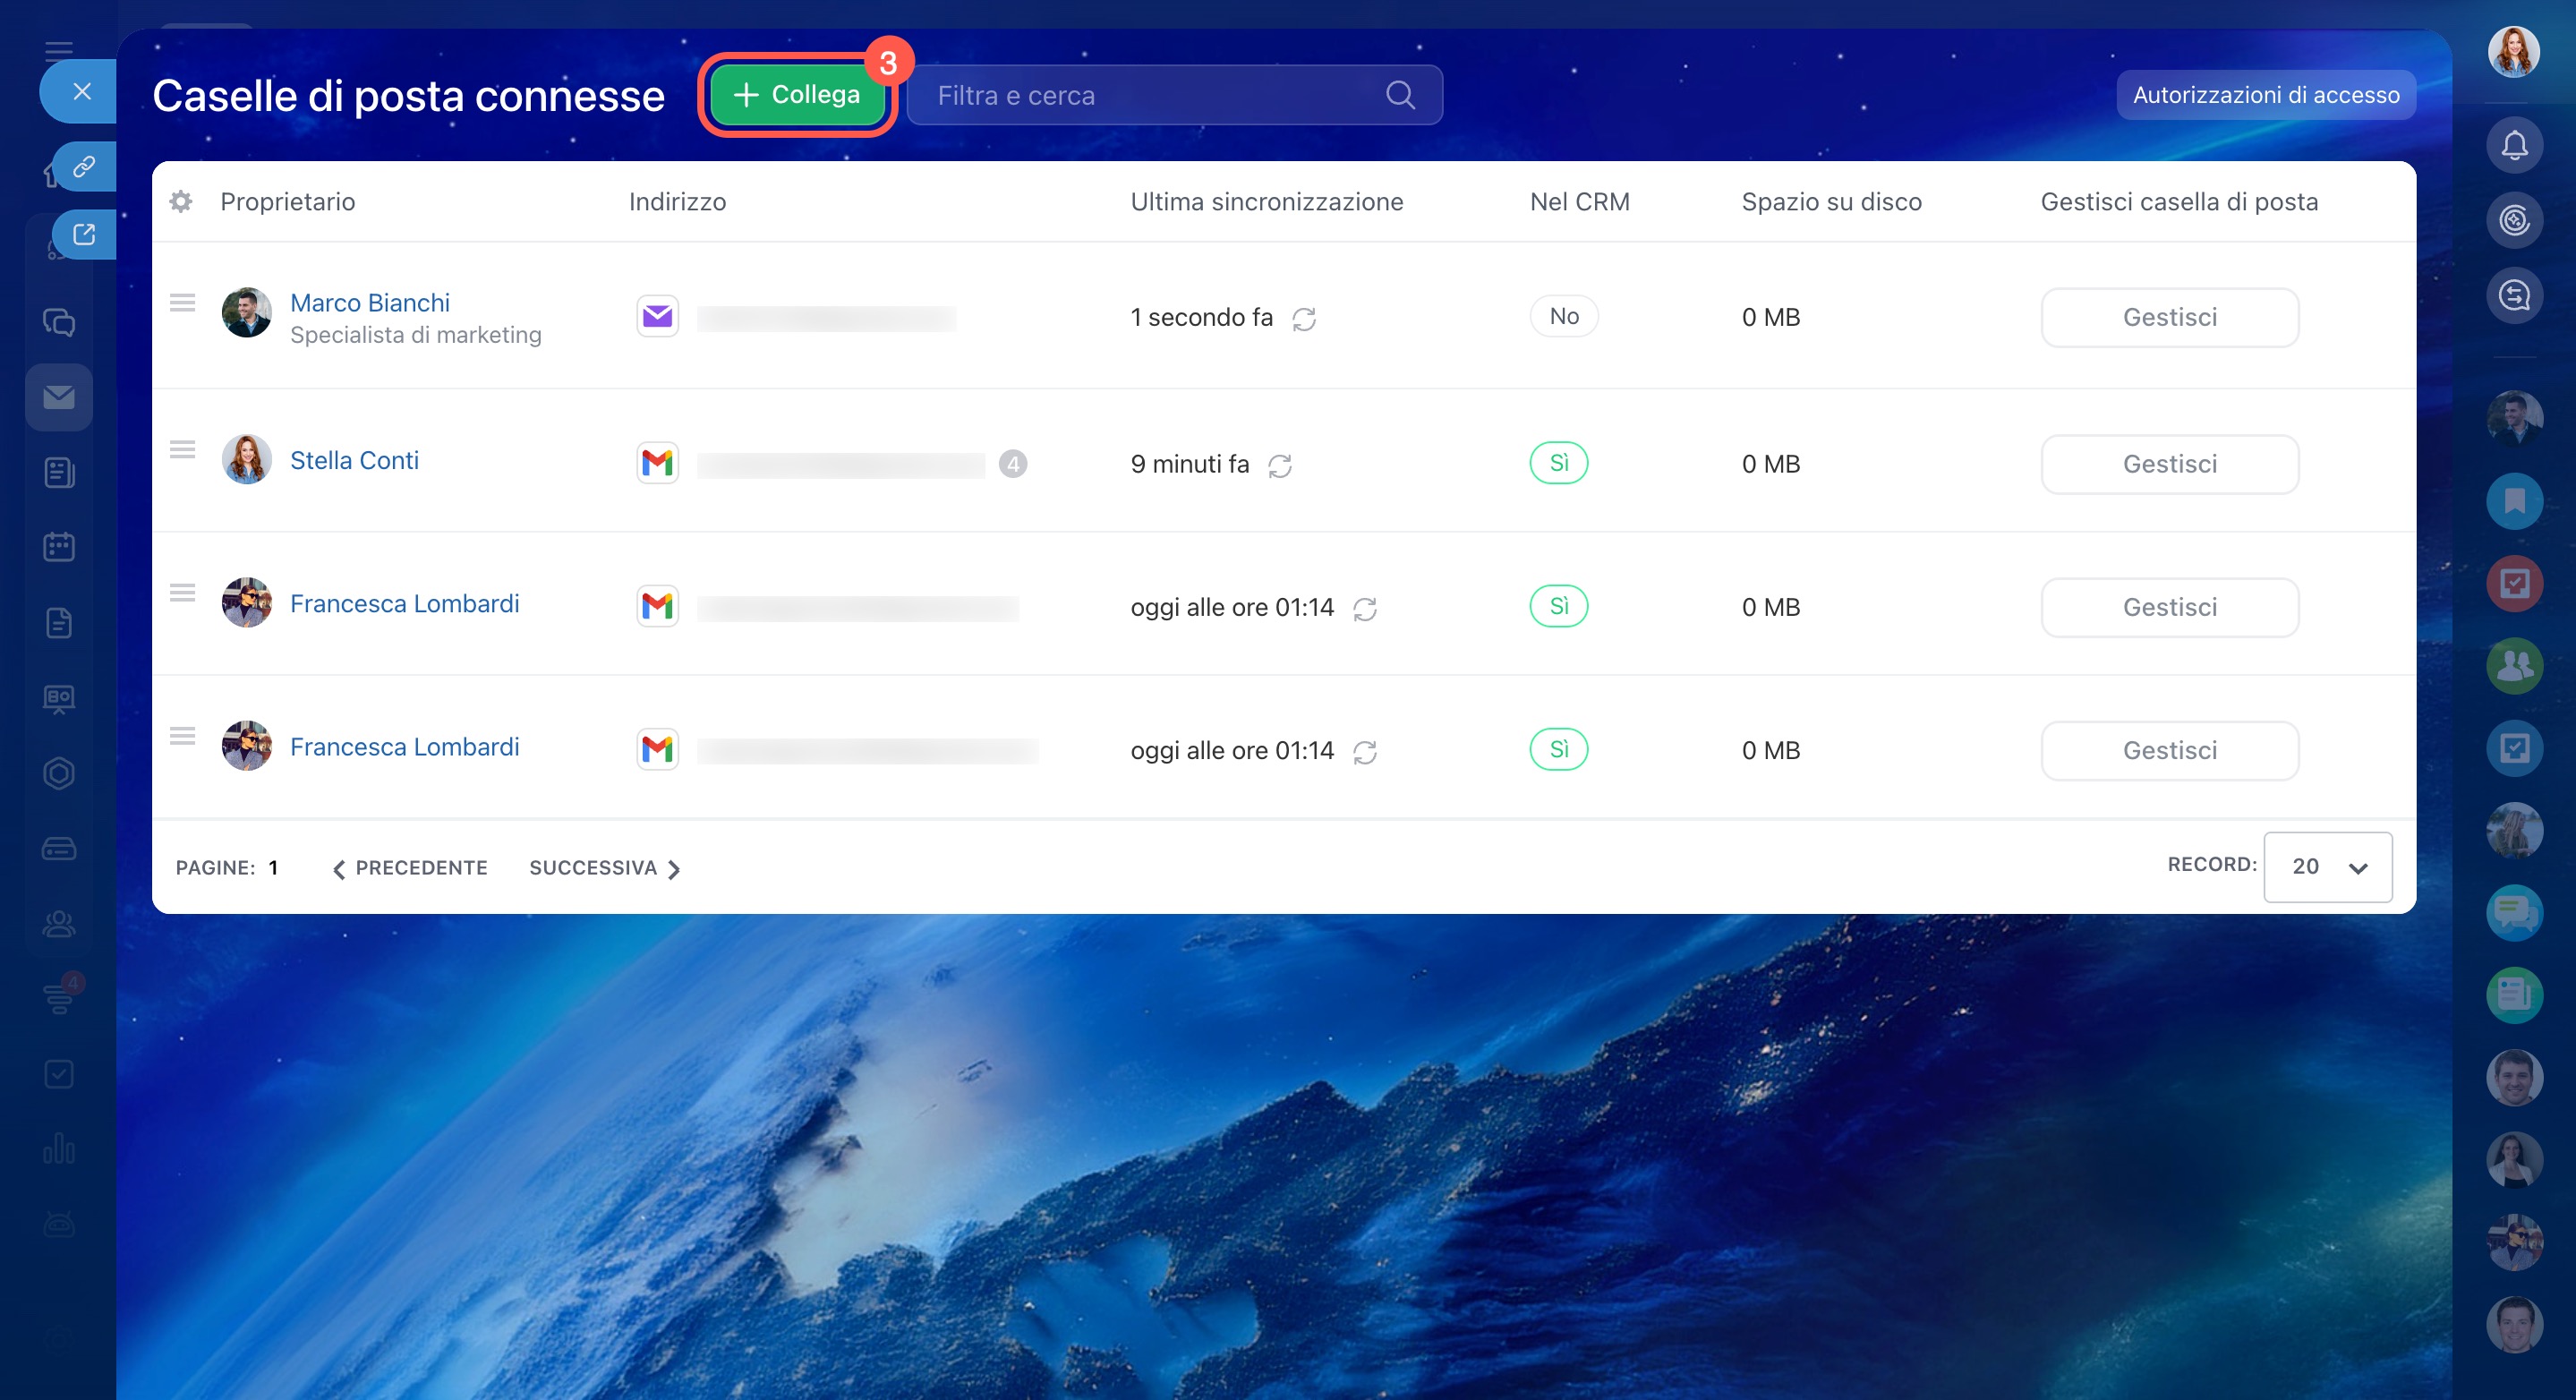Open the row menu for Stella Conti
Image resolution: width=2576 pixels, height=1400 pixels.
tap(182, 449)
